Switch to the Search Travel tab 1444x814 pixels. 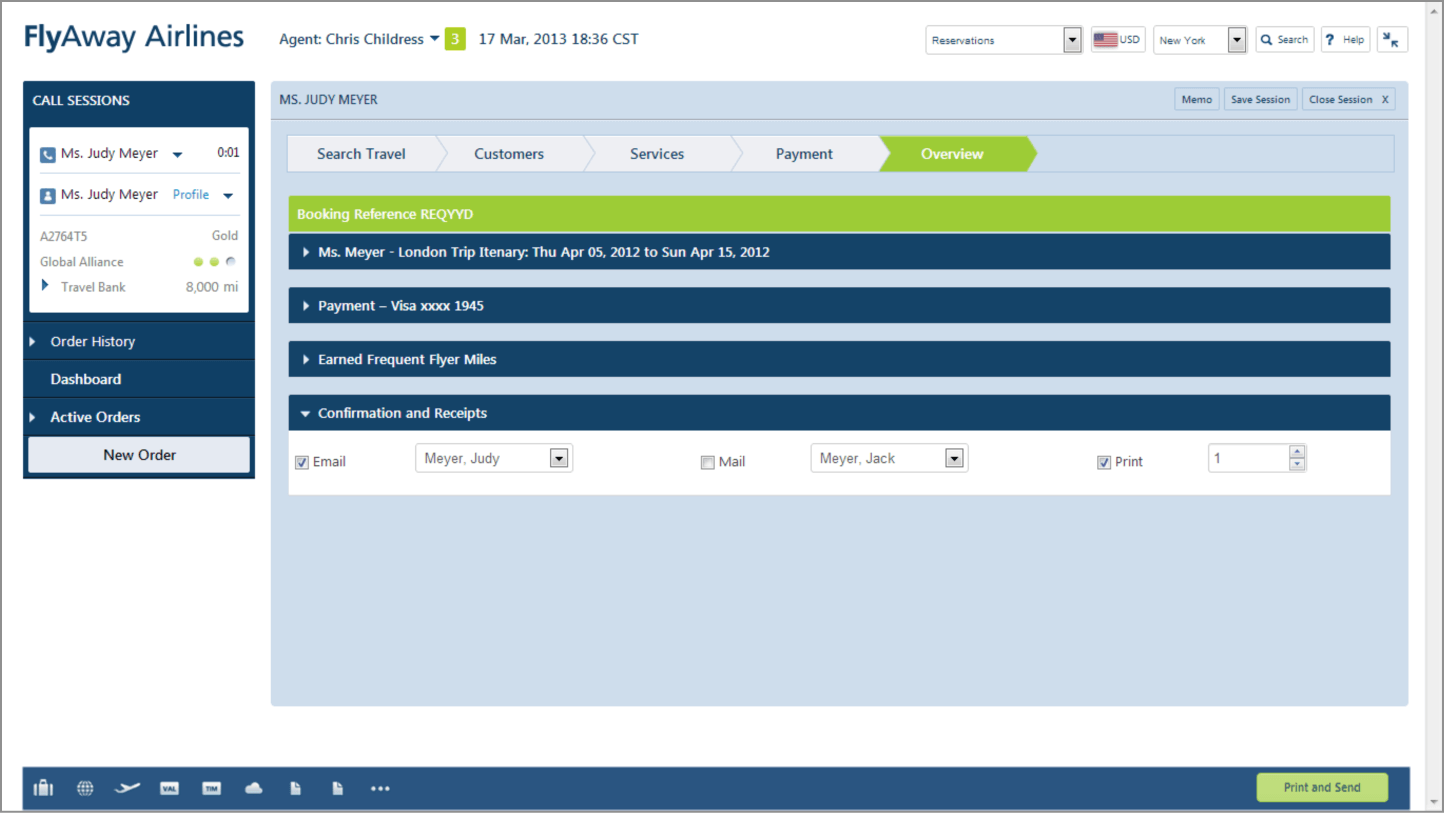[x=361, y=153]
